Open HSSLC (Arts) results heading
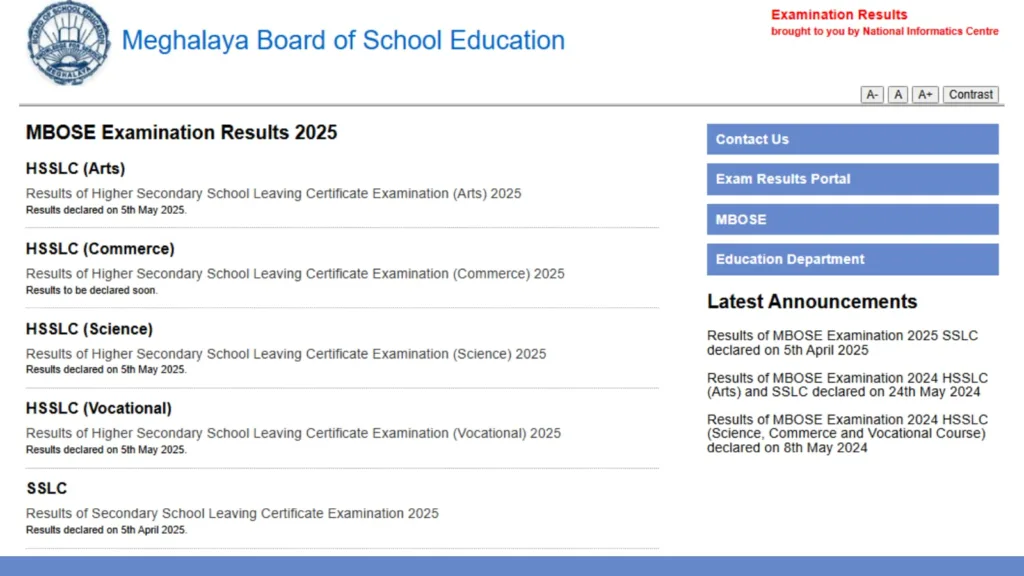 [x=75, y=169]
